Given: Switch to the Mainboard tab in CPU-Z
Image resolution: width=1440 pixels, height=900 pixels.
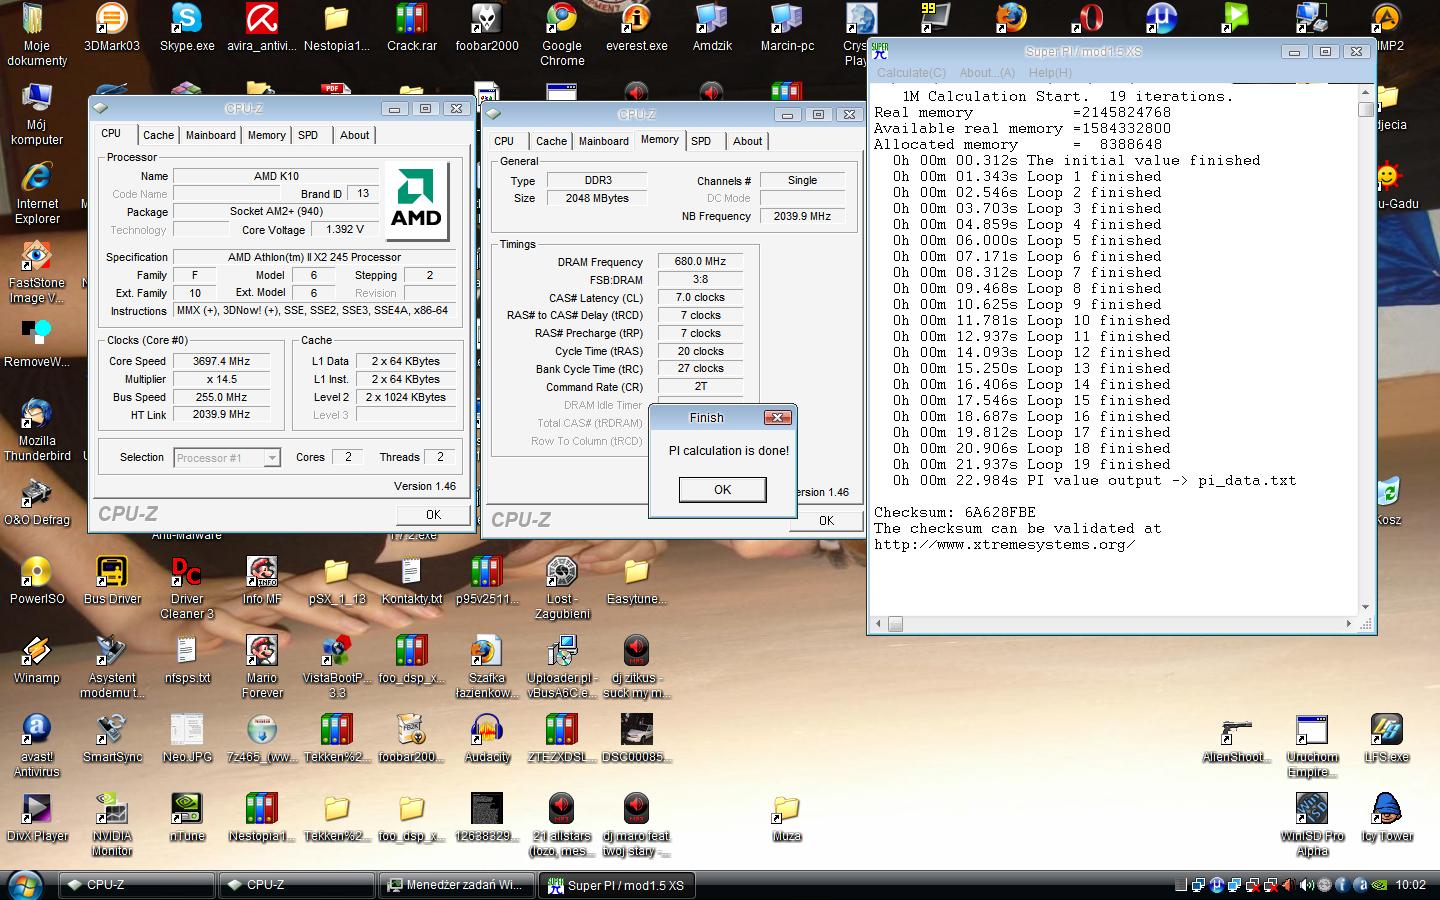Looking at the screenshot, I should [x=210, y=135].
